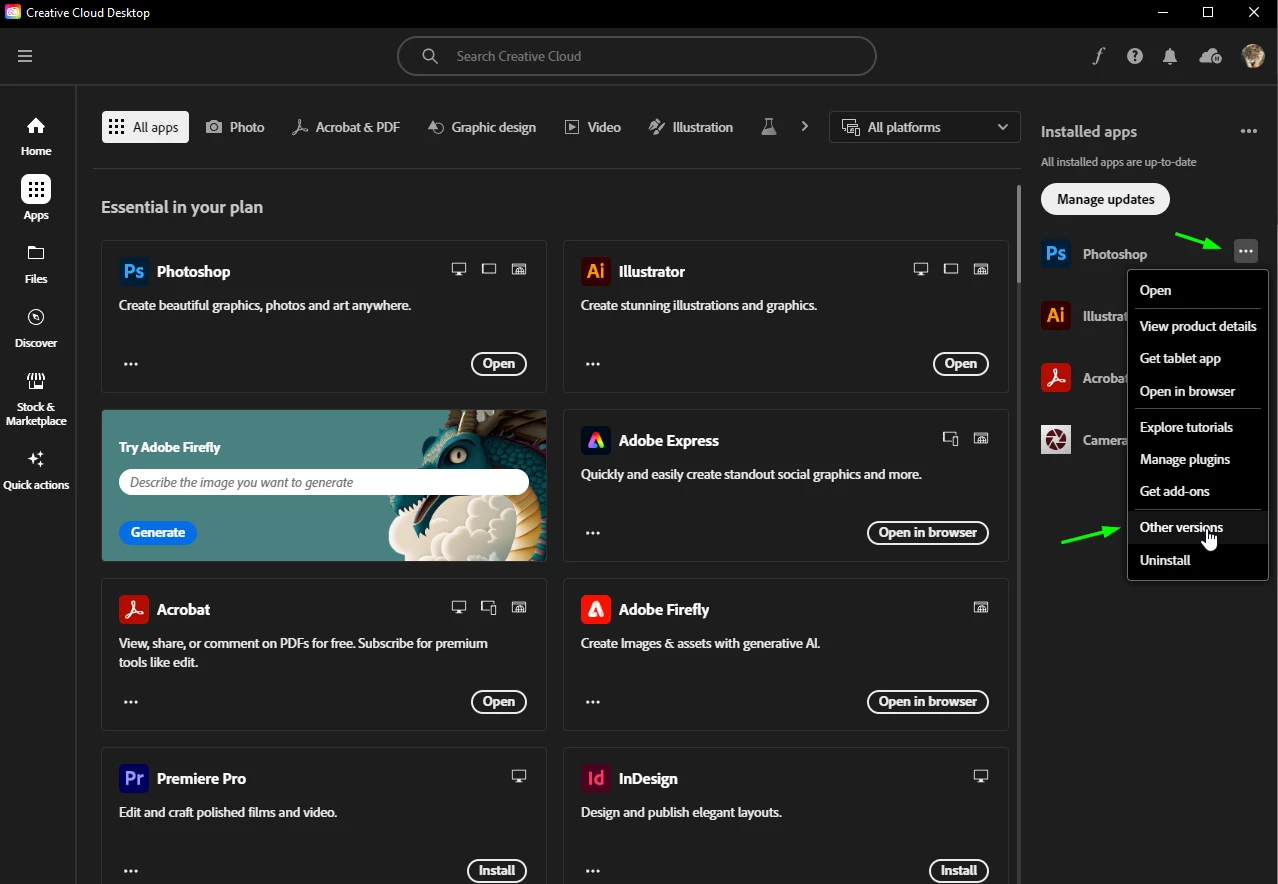This screenshot has height=884, width=1278.
Task: Choose Manage plugins menu item
Action: 1198,459
